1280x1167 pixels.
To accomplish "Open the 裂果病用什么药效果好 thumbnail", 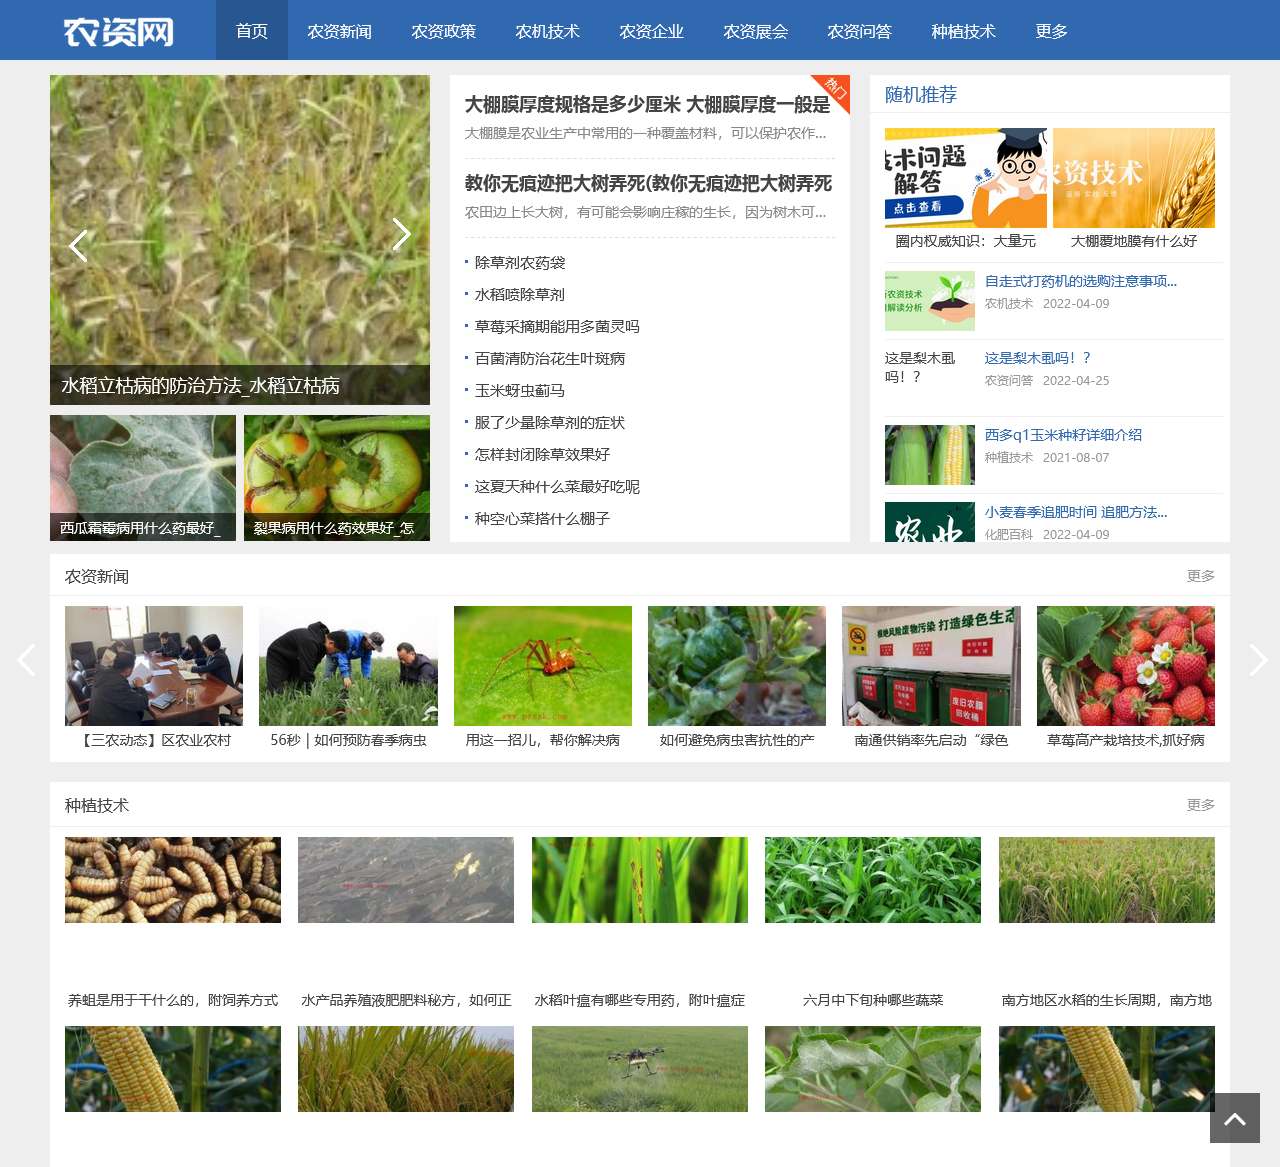I will 337,478.
